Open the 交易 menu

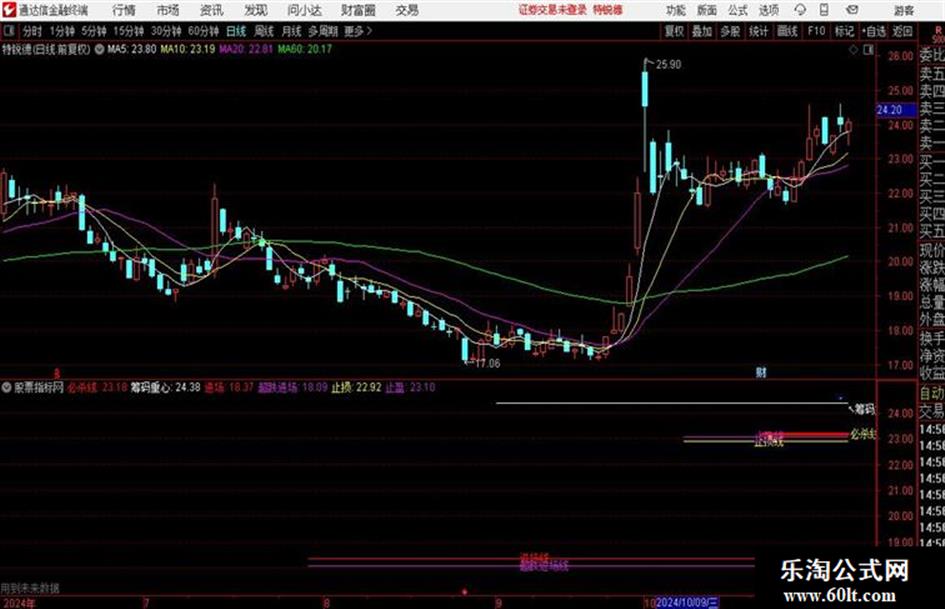407,10
